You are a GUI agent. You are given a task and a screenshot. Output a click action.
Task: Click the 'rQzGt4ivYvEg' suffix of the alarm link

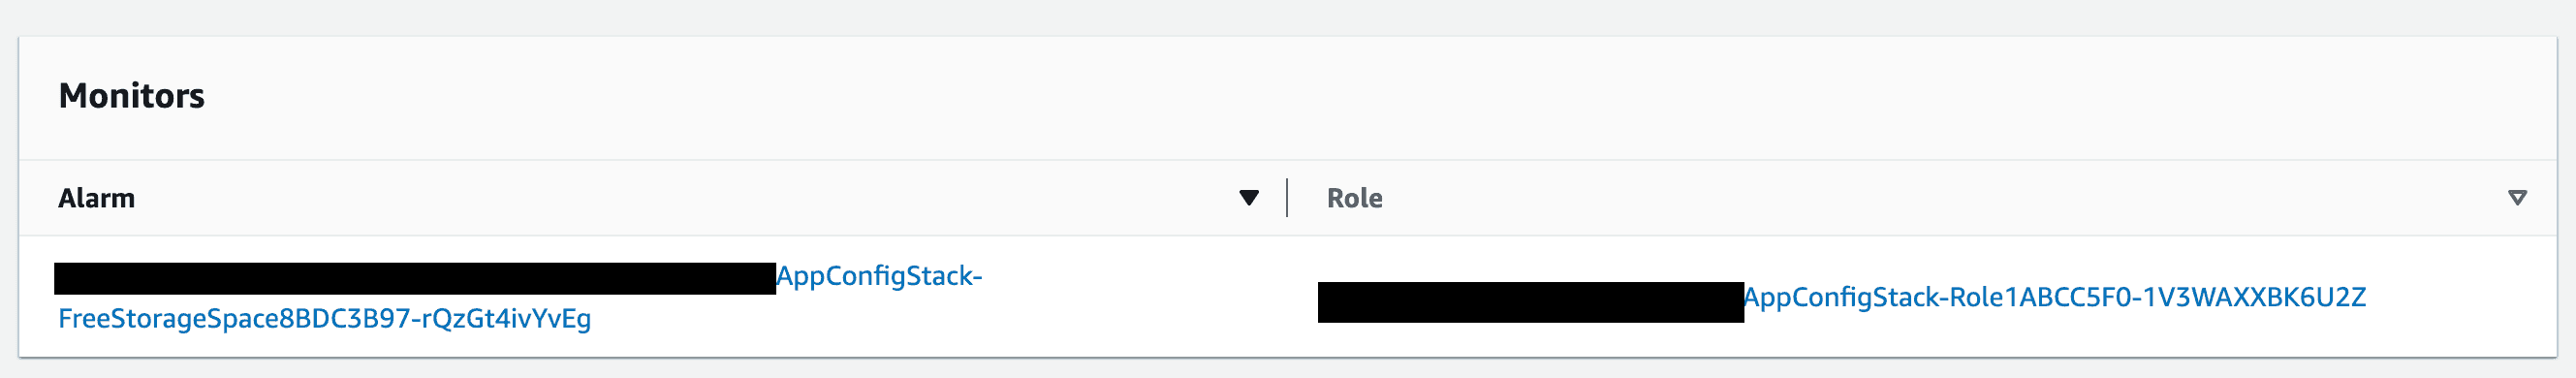point(506,319)
